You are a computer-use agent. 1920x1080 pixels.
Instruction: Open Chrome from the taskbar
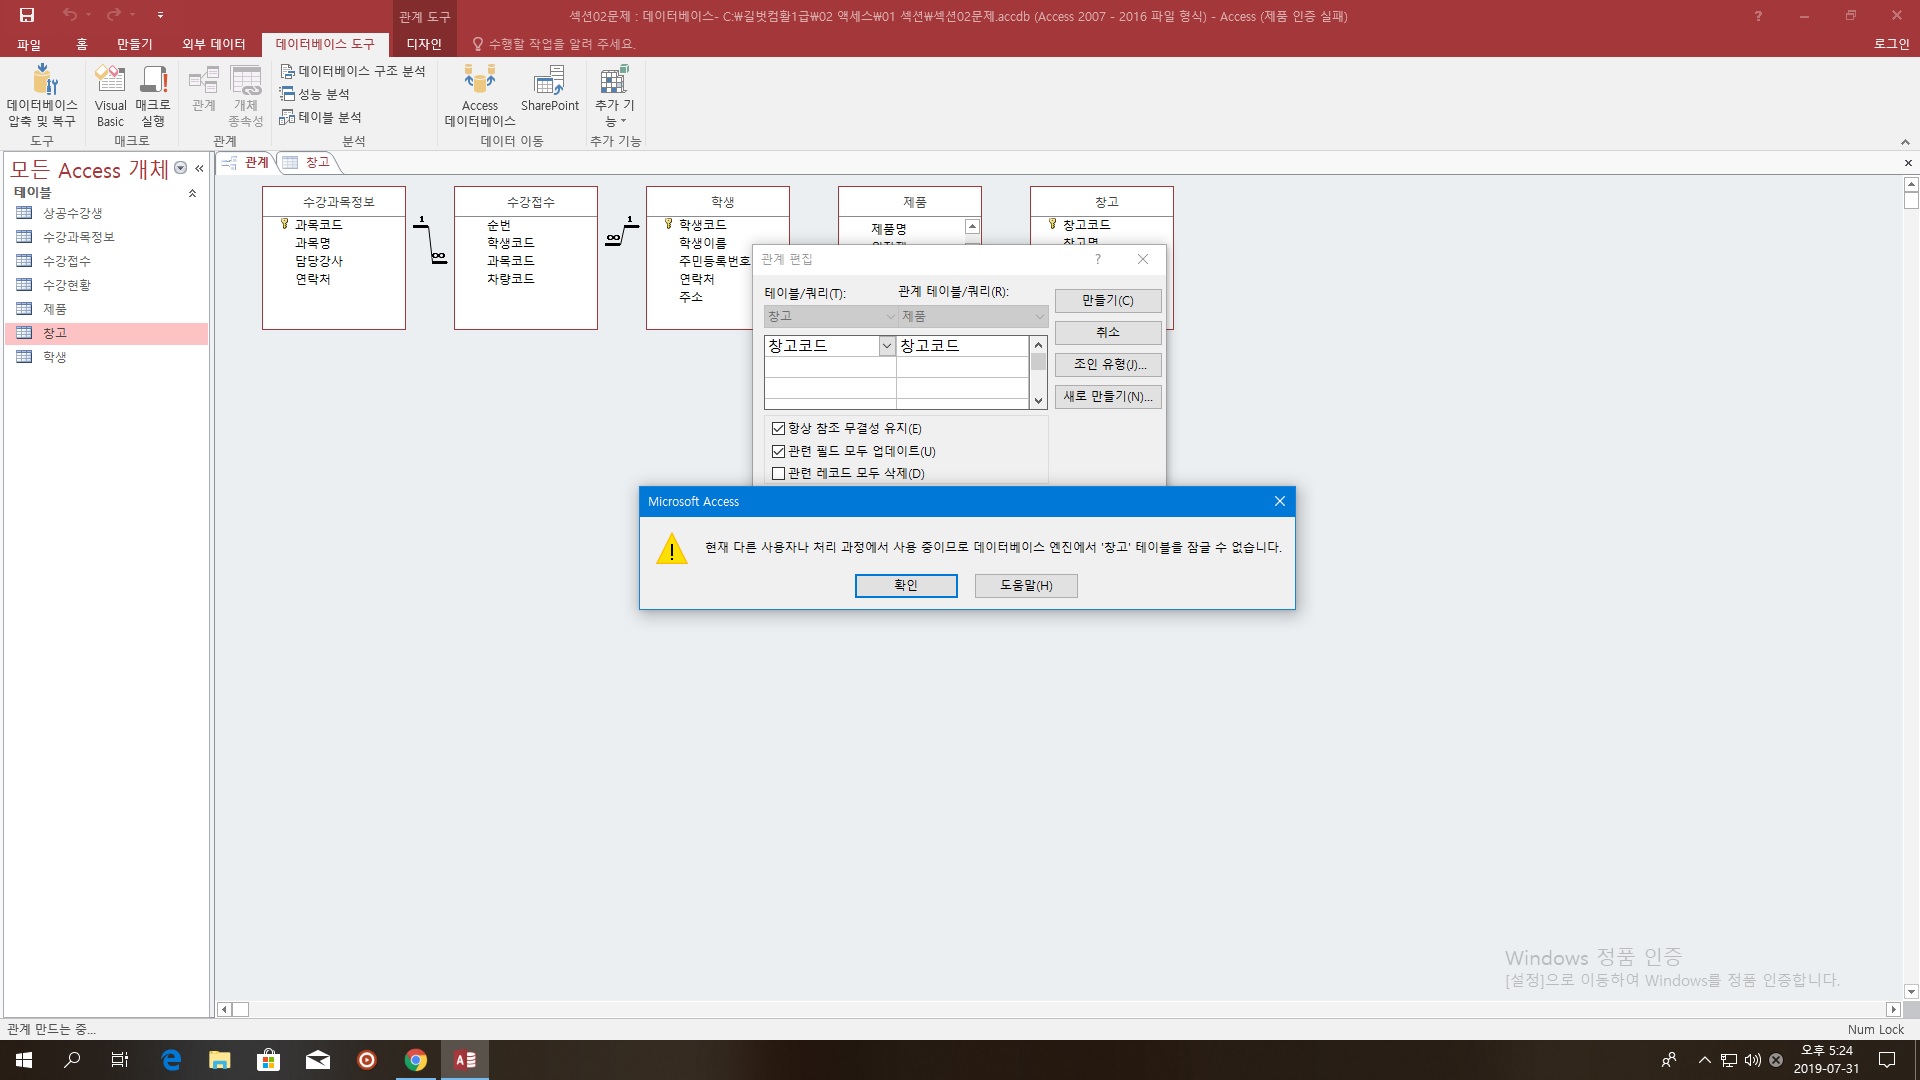pyautogui.click(x=416, y=1060)
